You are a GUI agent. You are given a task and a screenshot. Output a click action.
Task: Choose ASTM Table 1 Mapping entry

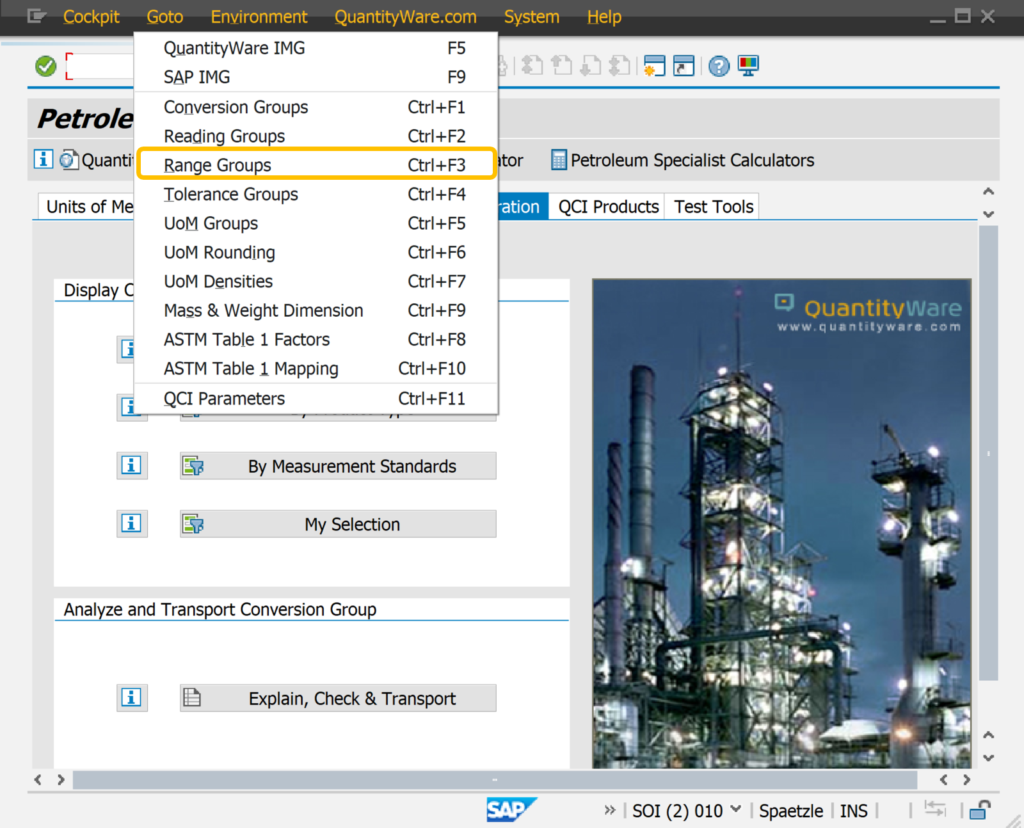315,368
